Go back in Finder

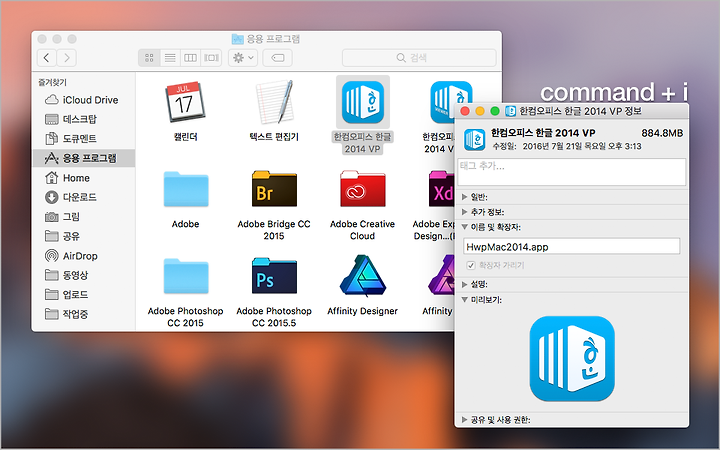(x=46, y=58)
